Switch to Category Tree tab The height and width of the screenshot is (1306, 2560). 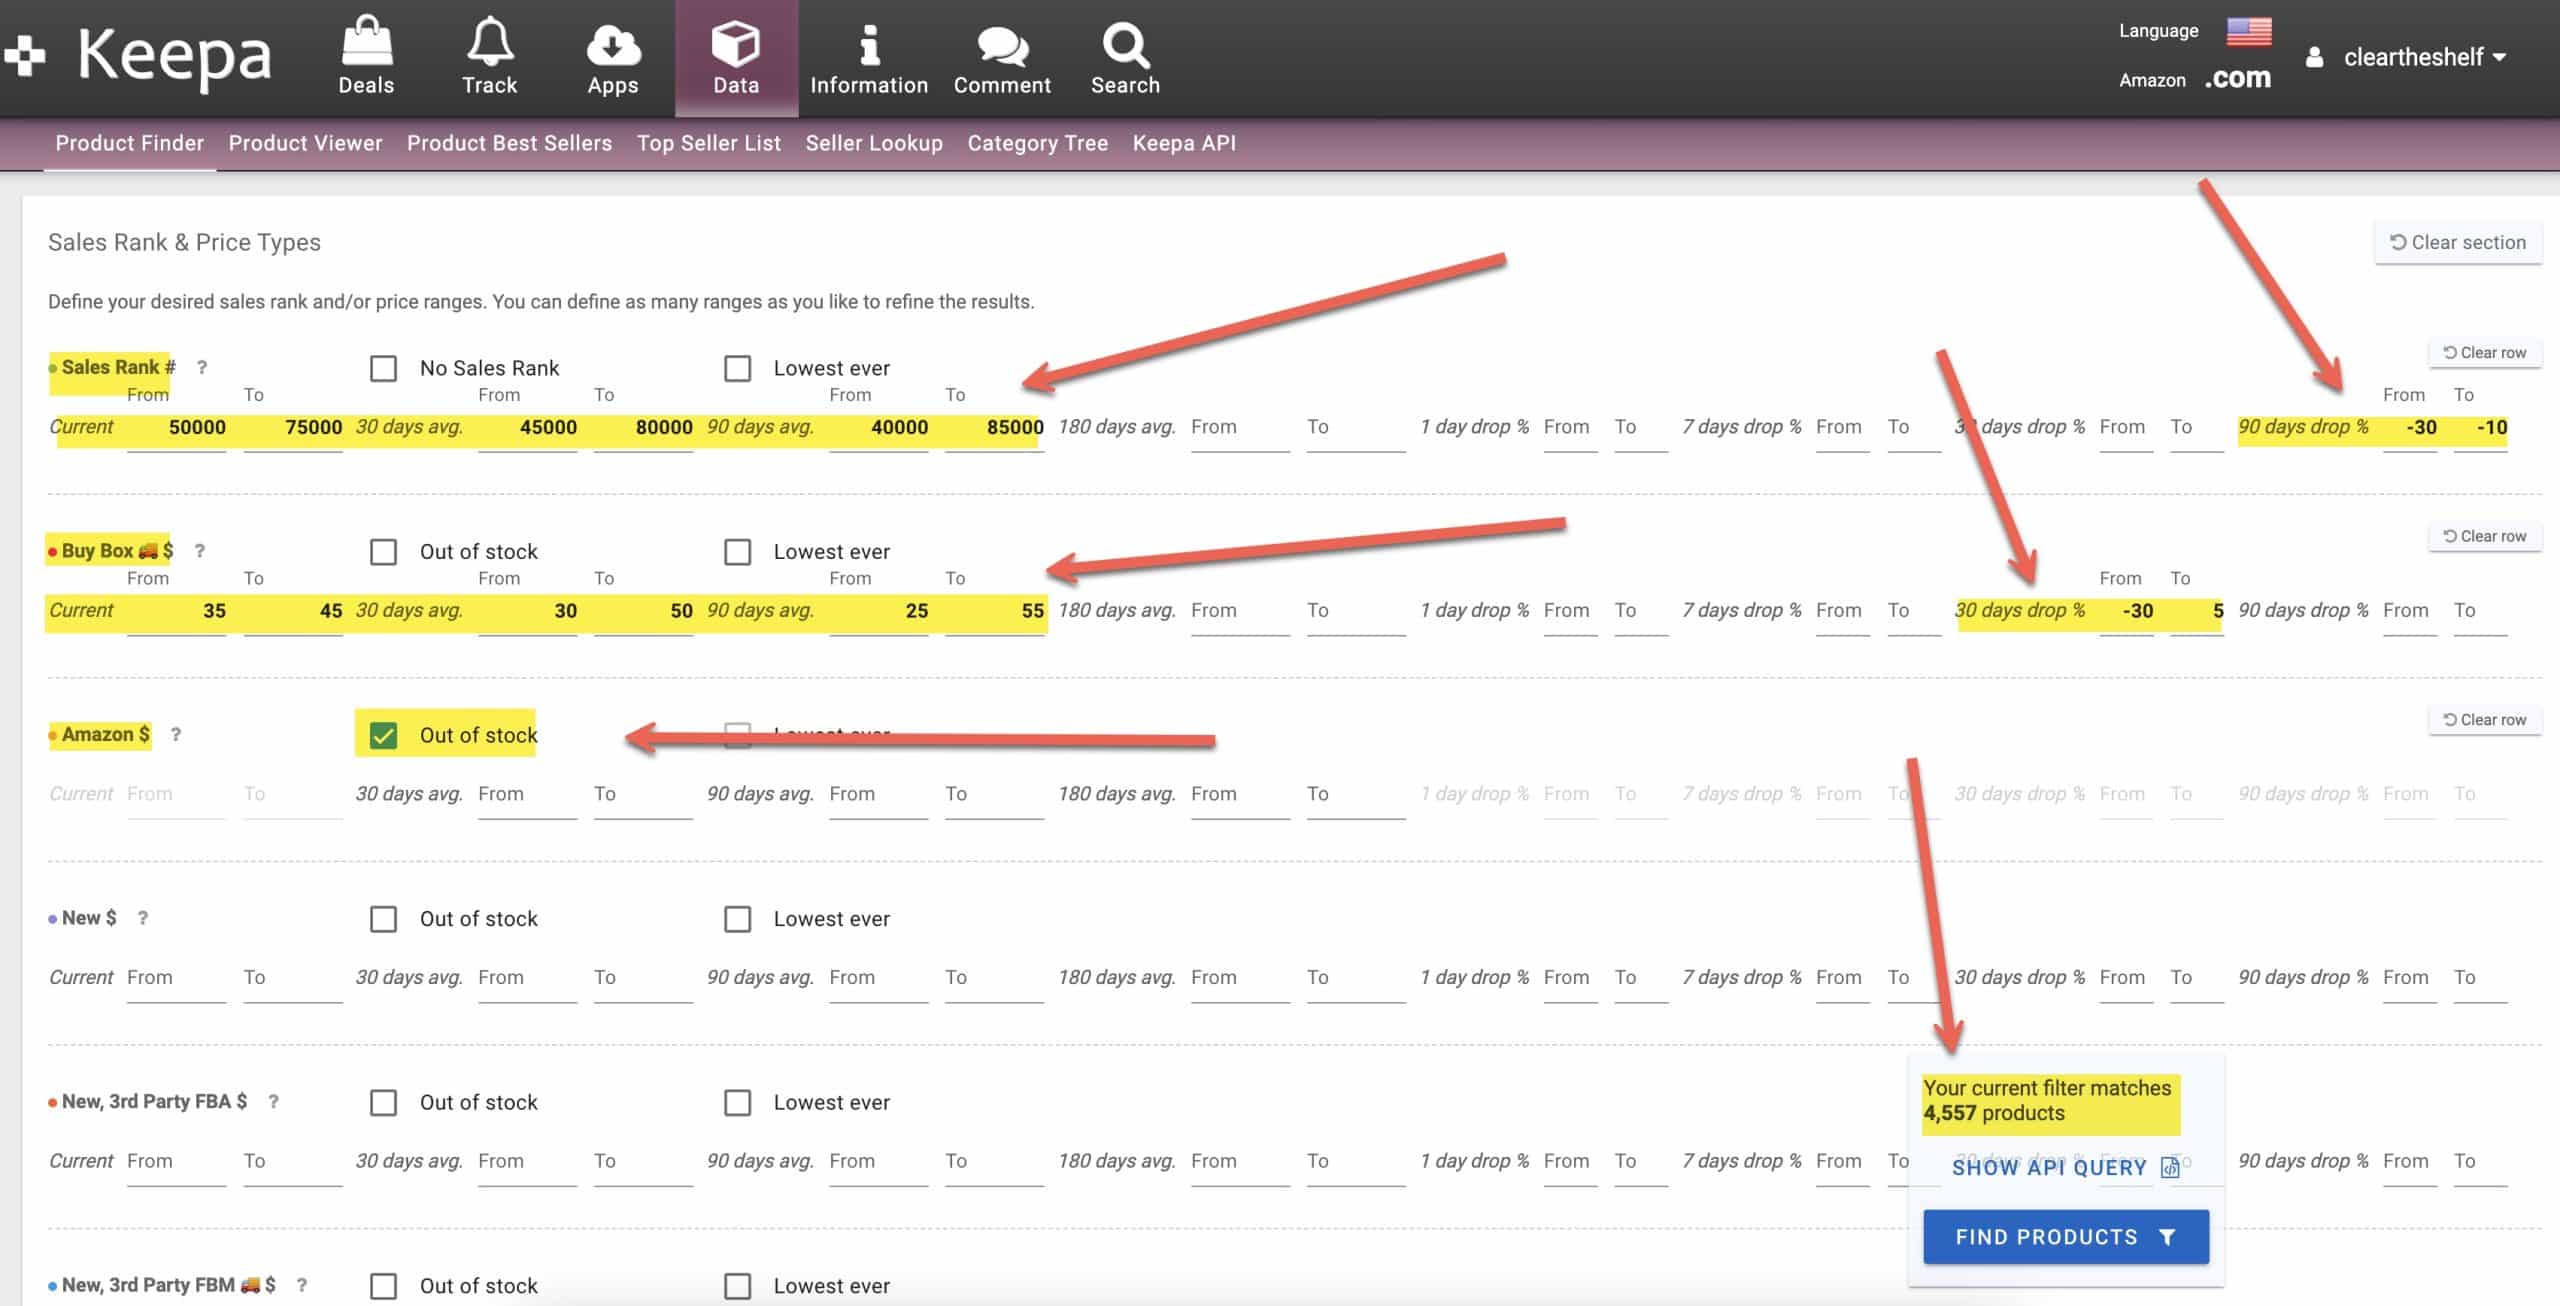[1037, 143]
